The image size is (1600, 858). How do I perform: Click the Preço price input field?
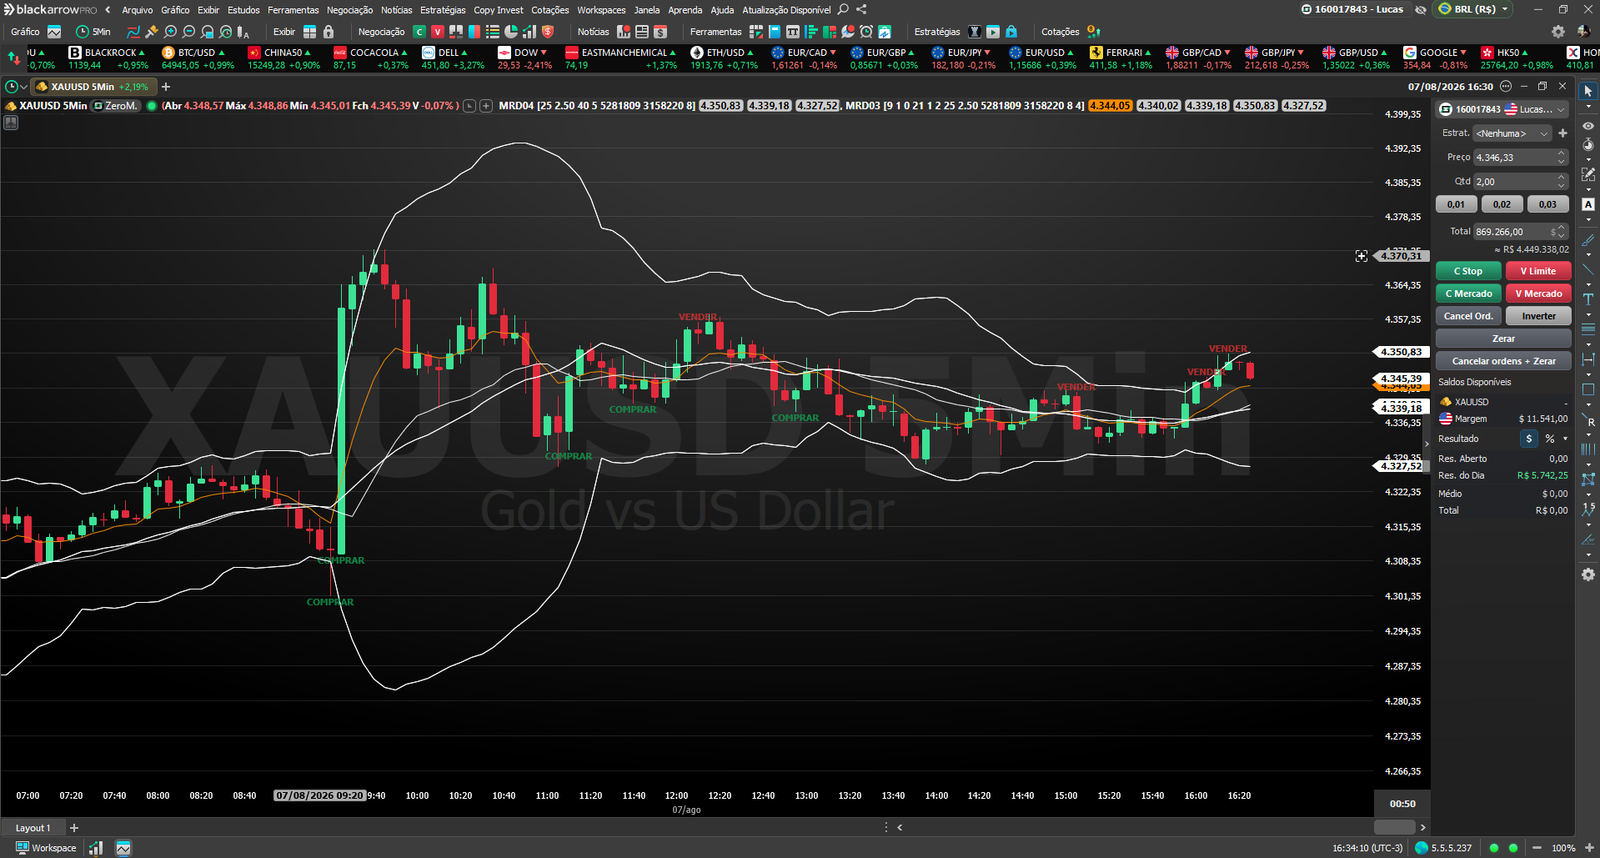[x=1520, y=158]
